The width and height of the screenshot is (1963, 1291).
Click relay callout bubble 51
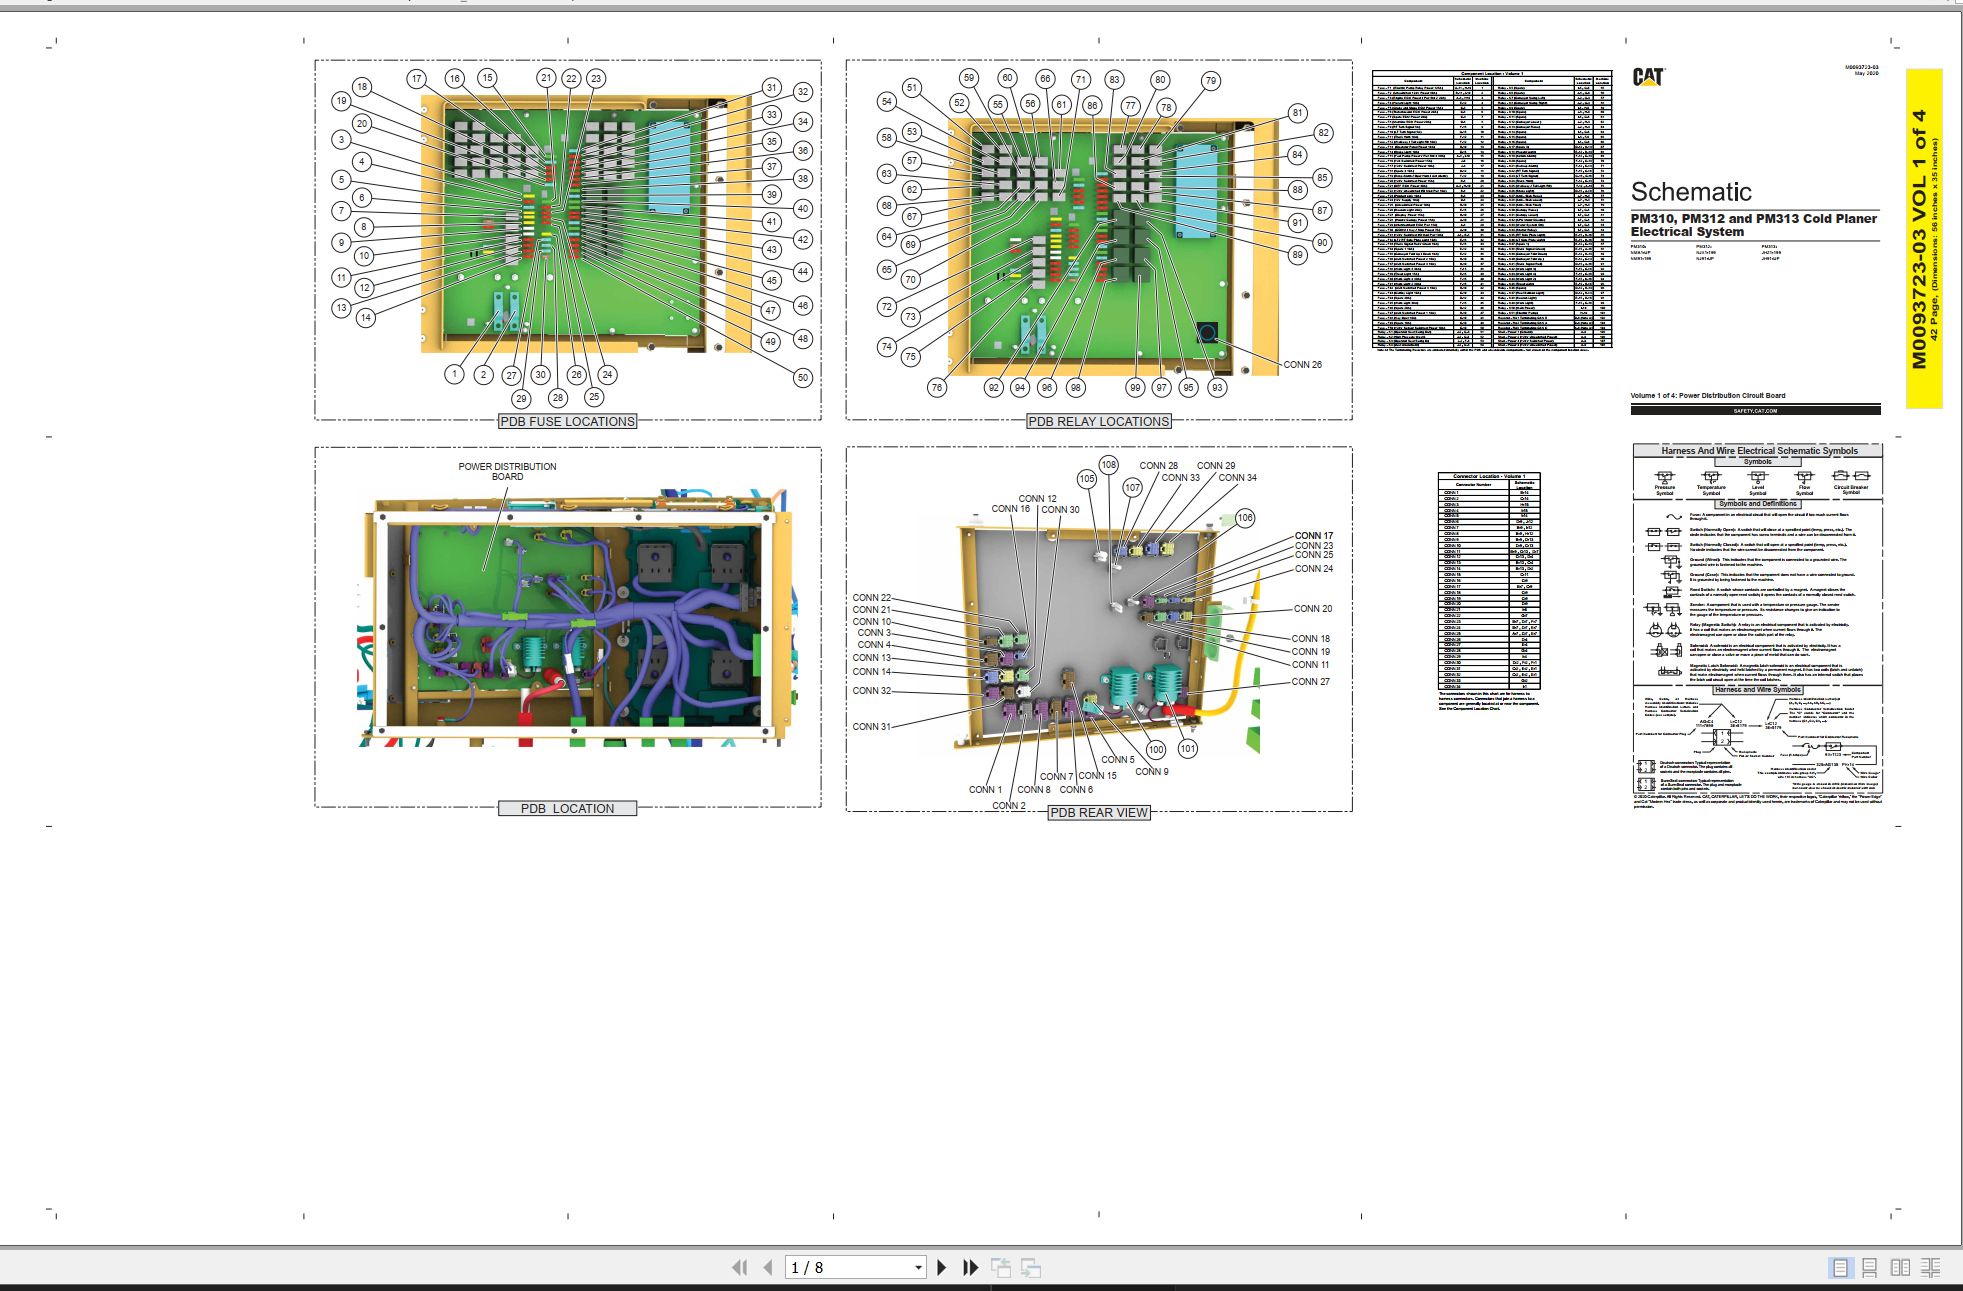[911, 88]
